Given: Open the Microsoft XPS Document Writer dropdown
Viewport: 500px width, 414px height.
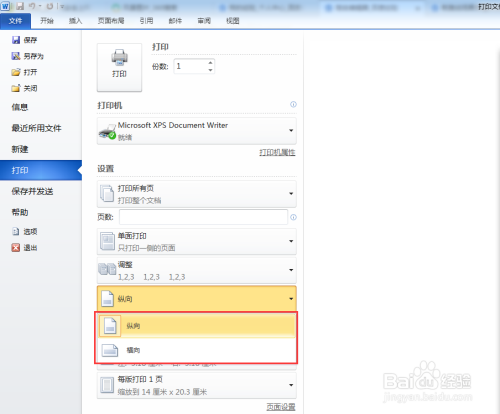Looking at the screenshot, I should click(197, 131).
